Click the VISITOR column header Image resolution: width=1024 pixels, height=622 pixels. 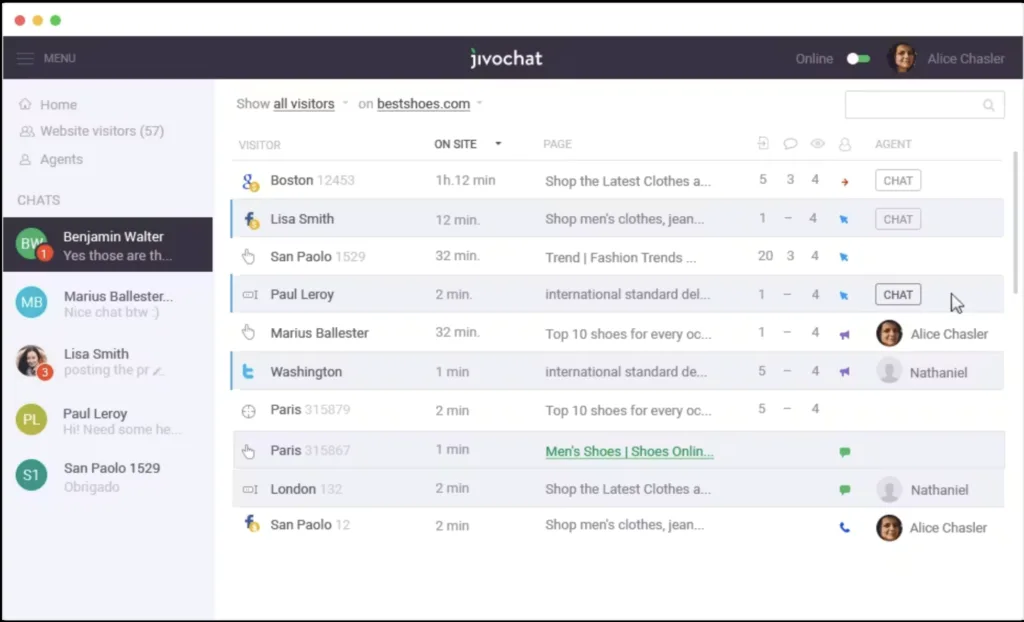(259, 145)
